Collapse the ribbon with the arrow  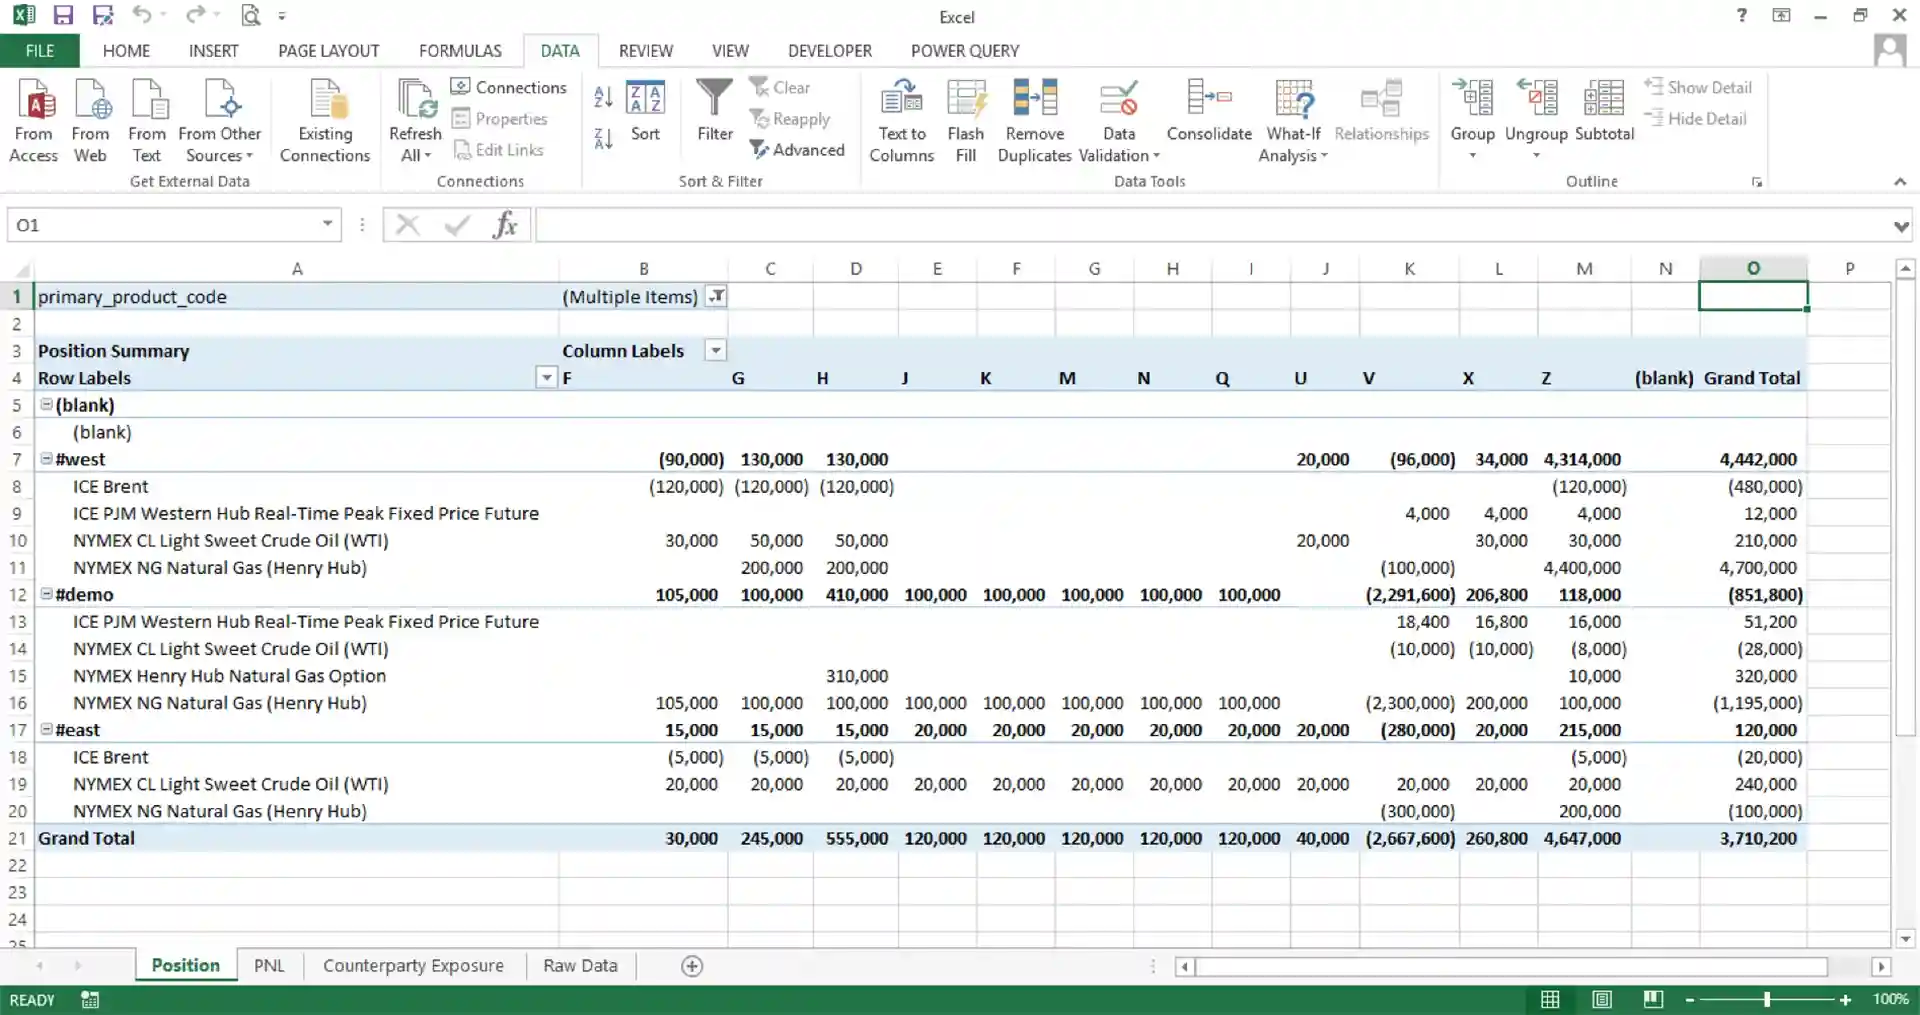click(x=1900, y=182)
